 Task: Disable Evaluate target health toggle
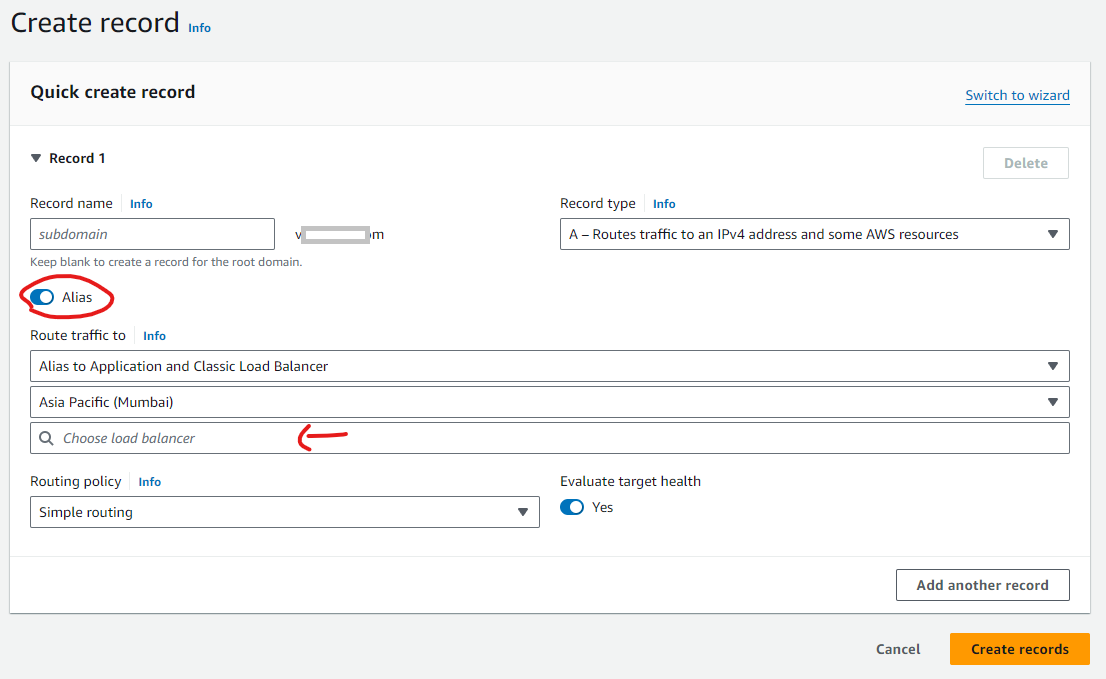572,507
